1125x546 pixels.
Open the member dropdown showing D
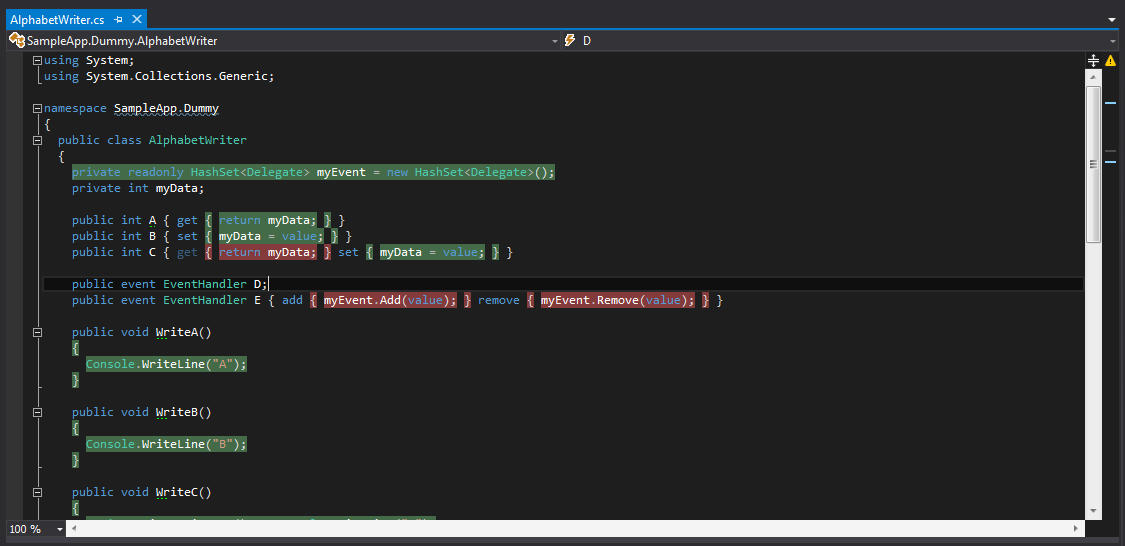1112,41
